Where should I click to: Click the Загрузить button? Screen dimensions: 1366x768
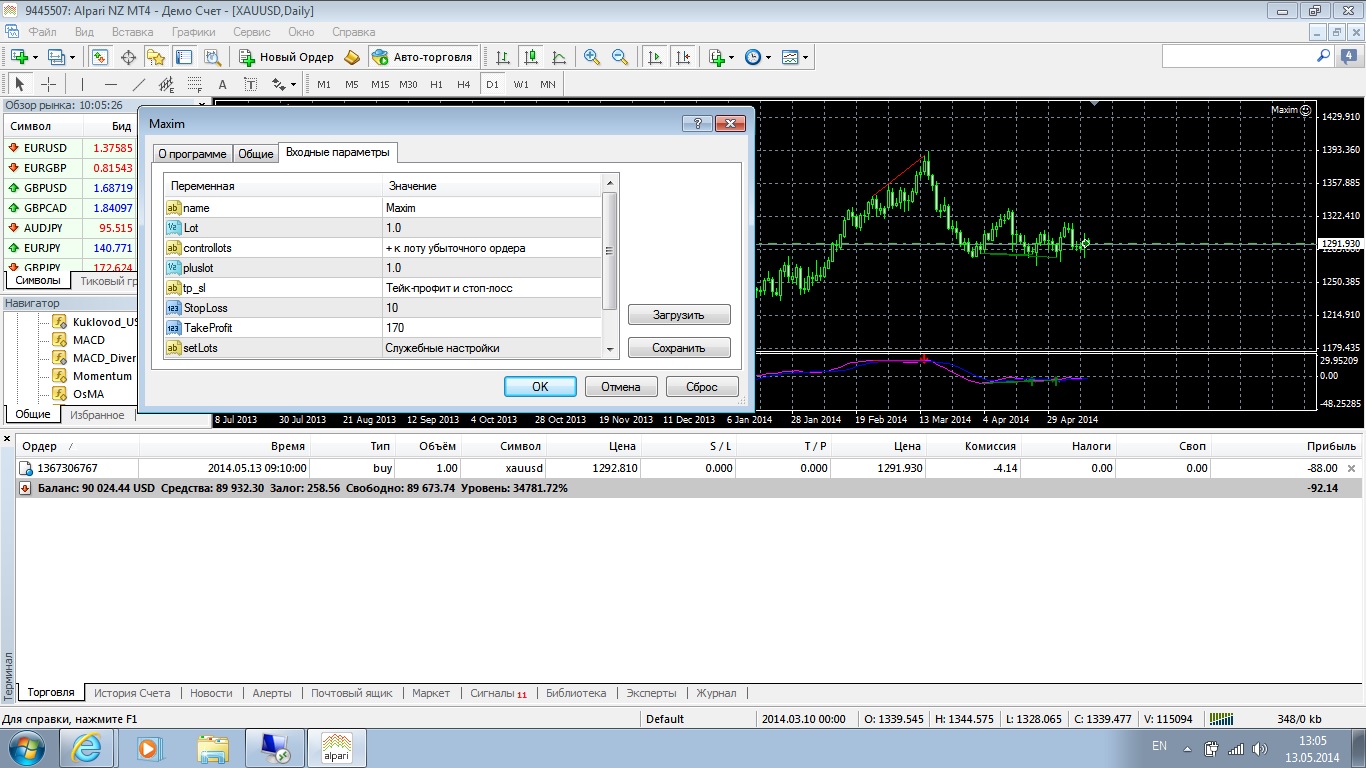(679, 315)
